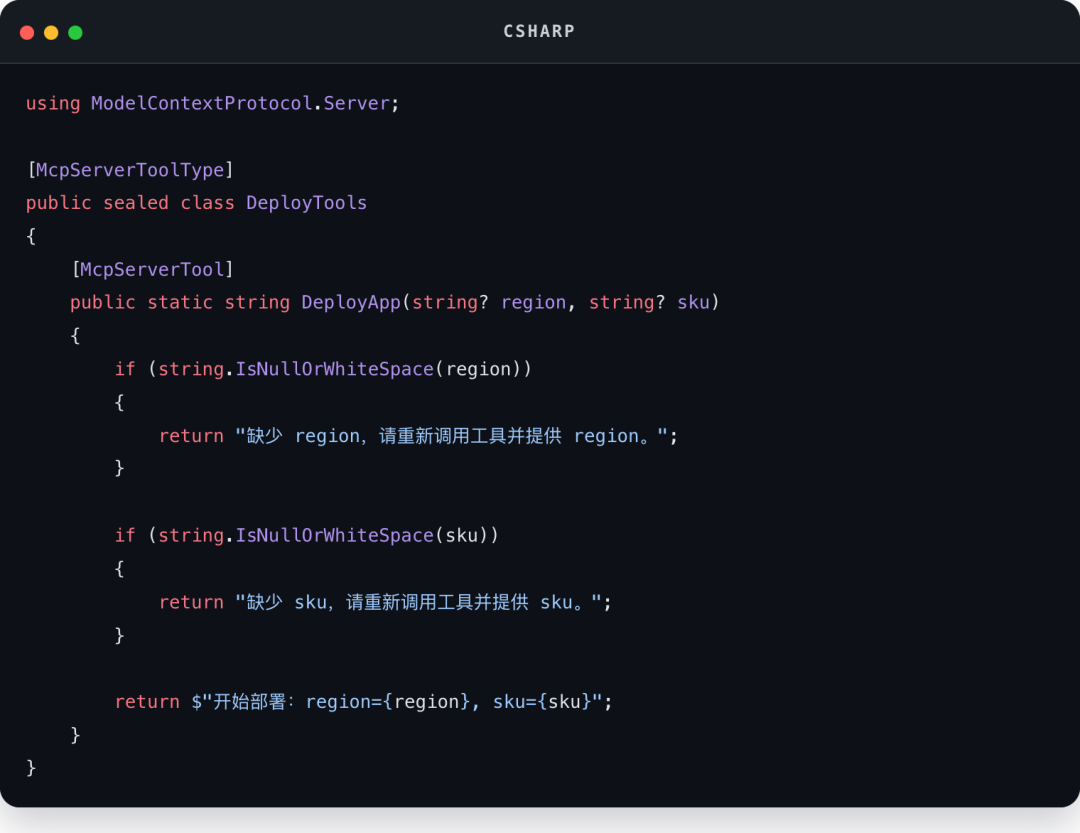Viewport: 1080px width, 833px height.
Task: Click the 'DeployApp' method name
Action: click(x=351, y=302)
